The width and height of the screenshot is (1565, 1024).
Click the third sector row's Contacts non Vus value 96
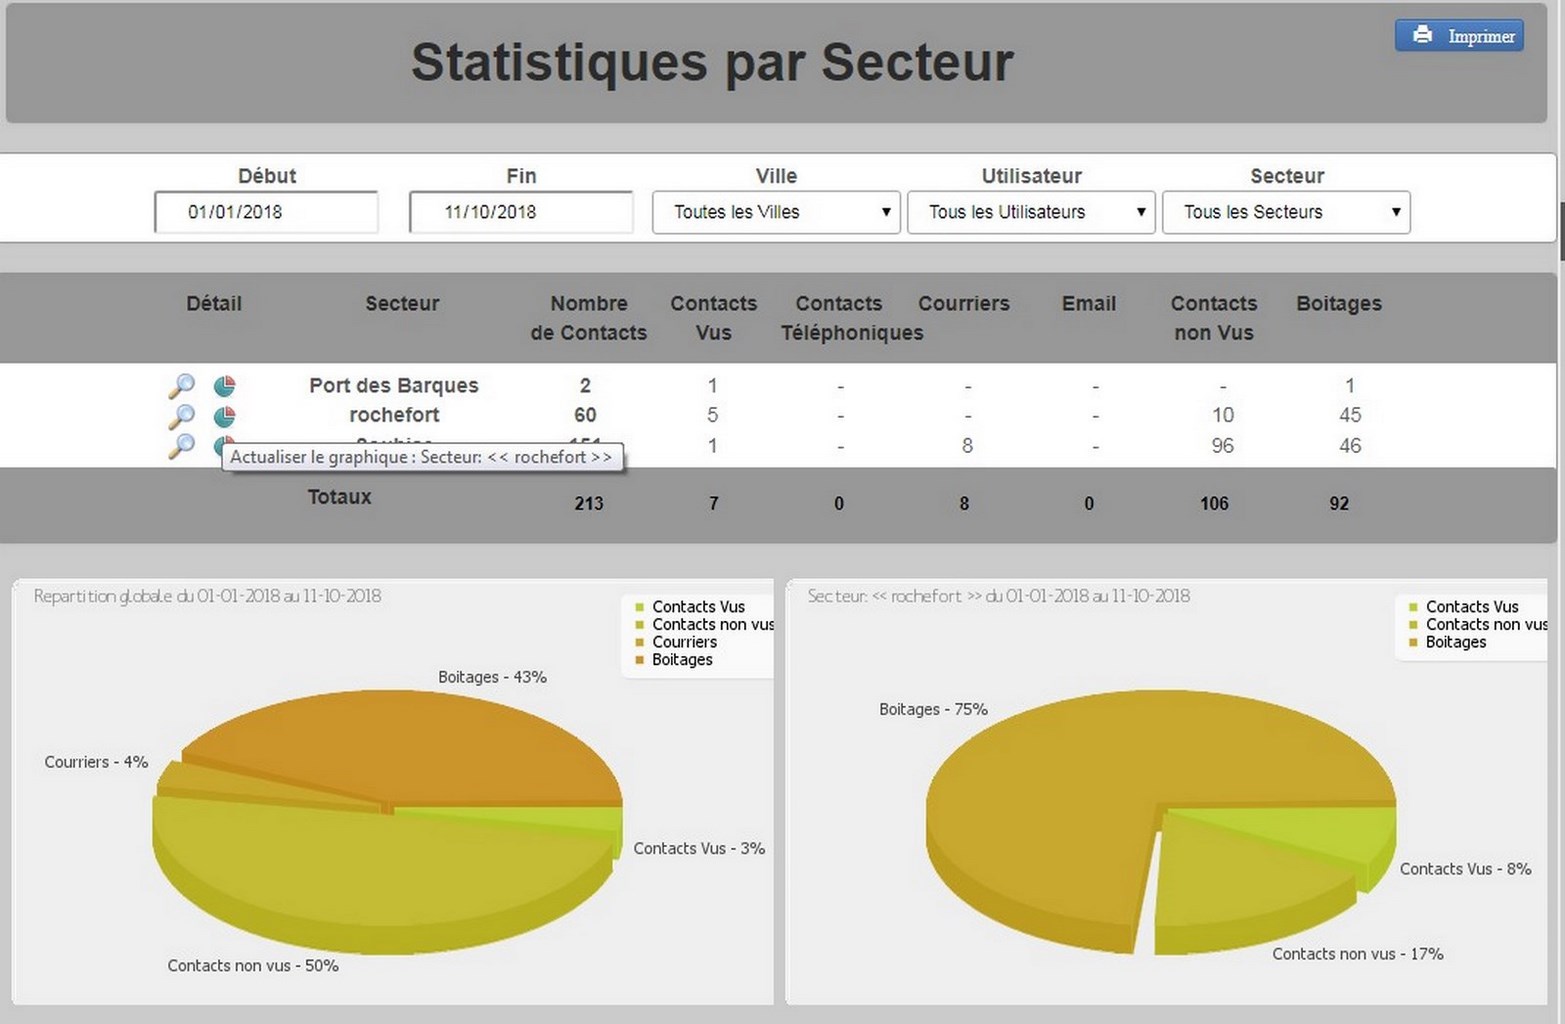pyautogui.click(x=1222, y=446)
